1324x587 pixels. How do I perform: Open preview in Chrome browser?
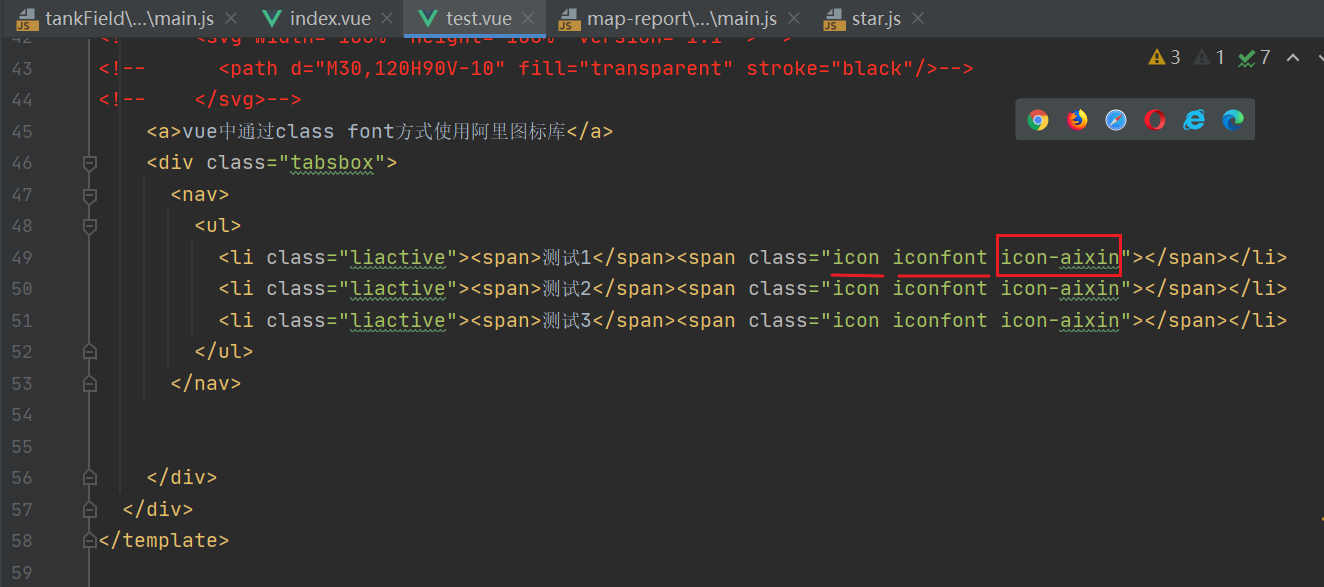point(1038,120)
